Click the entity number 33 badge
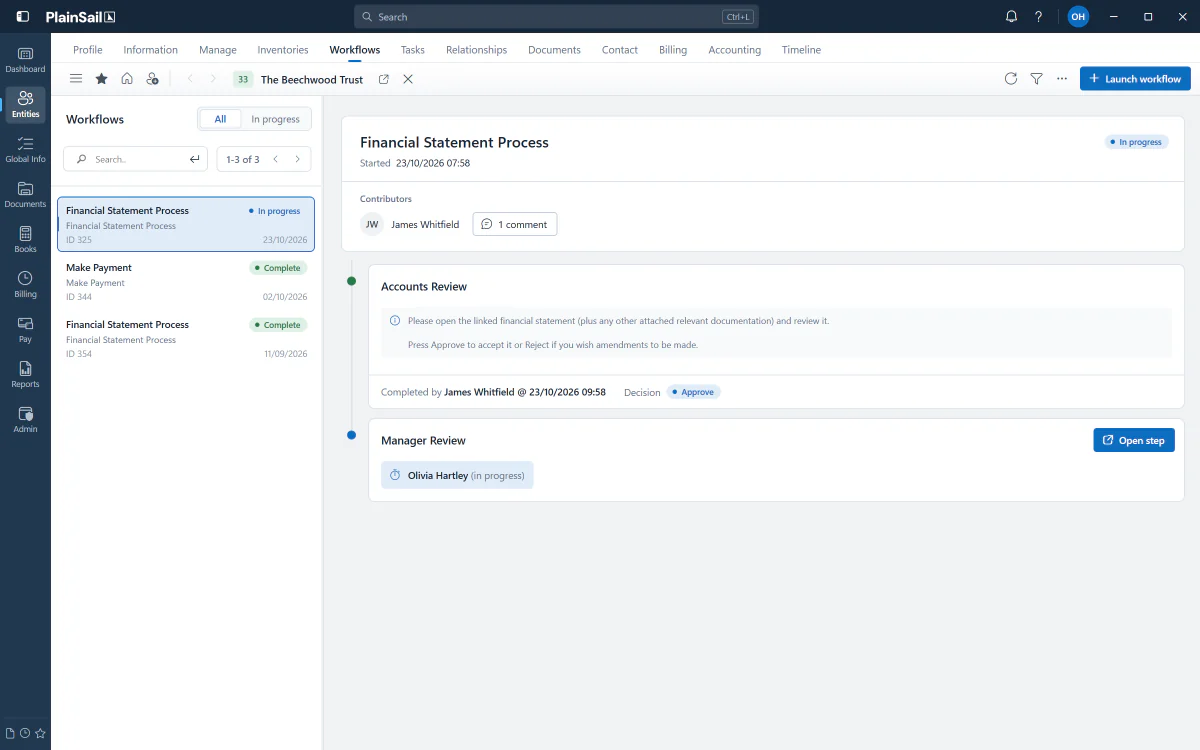Screen dimensions: 1200x750 coord(243,79)
